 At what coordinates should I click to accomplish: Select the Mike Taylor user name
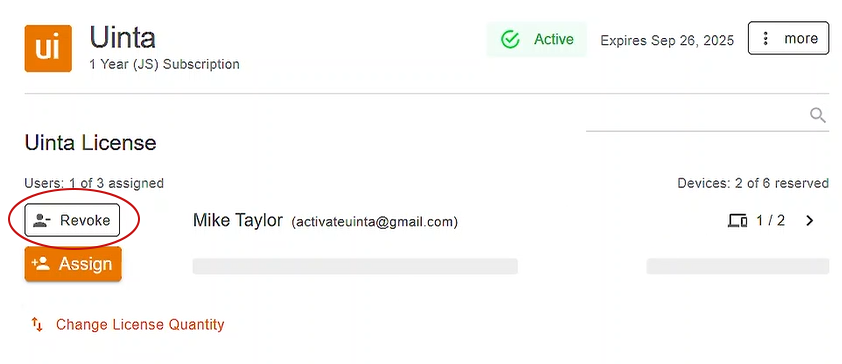click(237, 220)
